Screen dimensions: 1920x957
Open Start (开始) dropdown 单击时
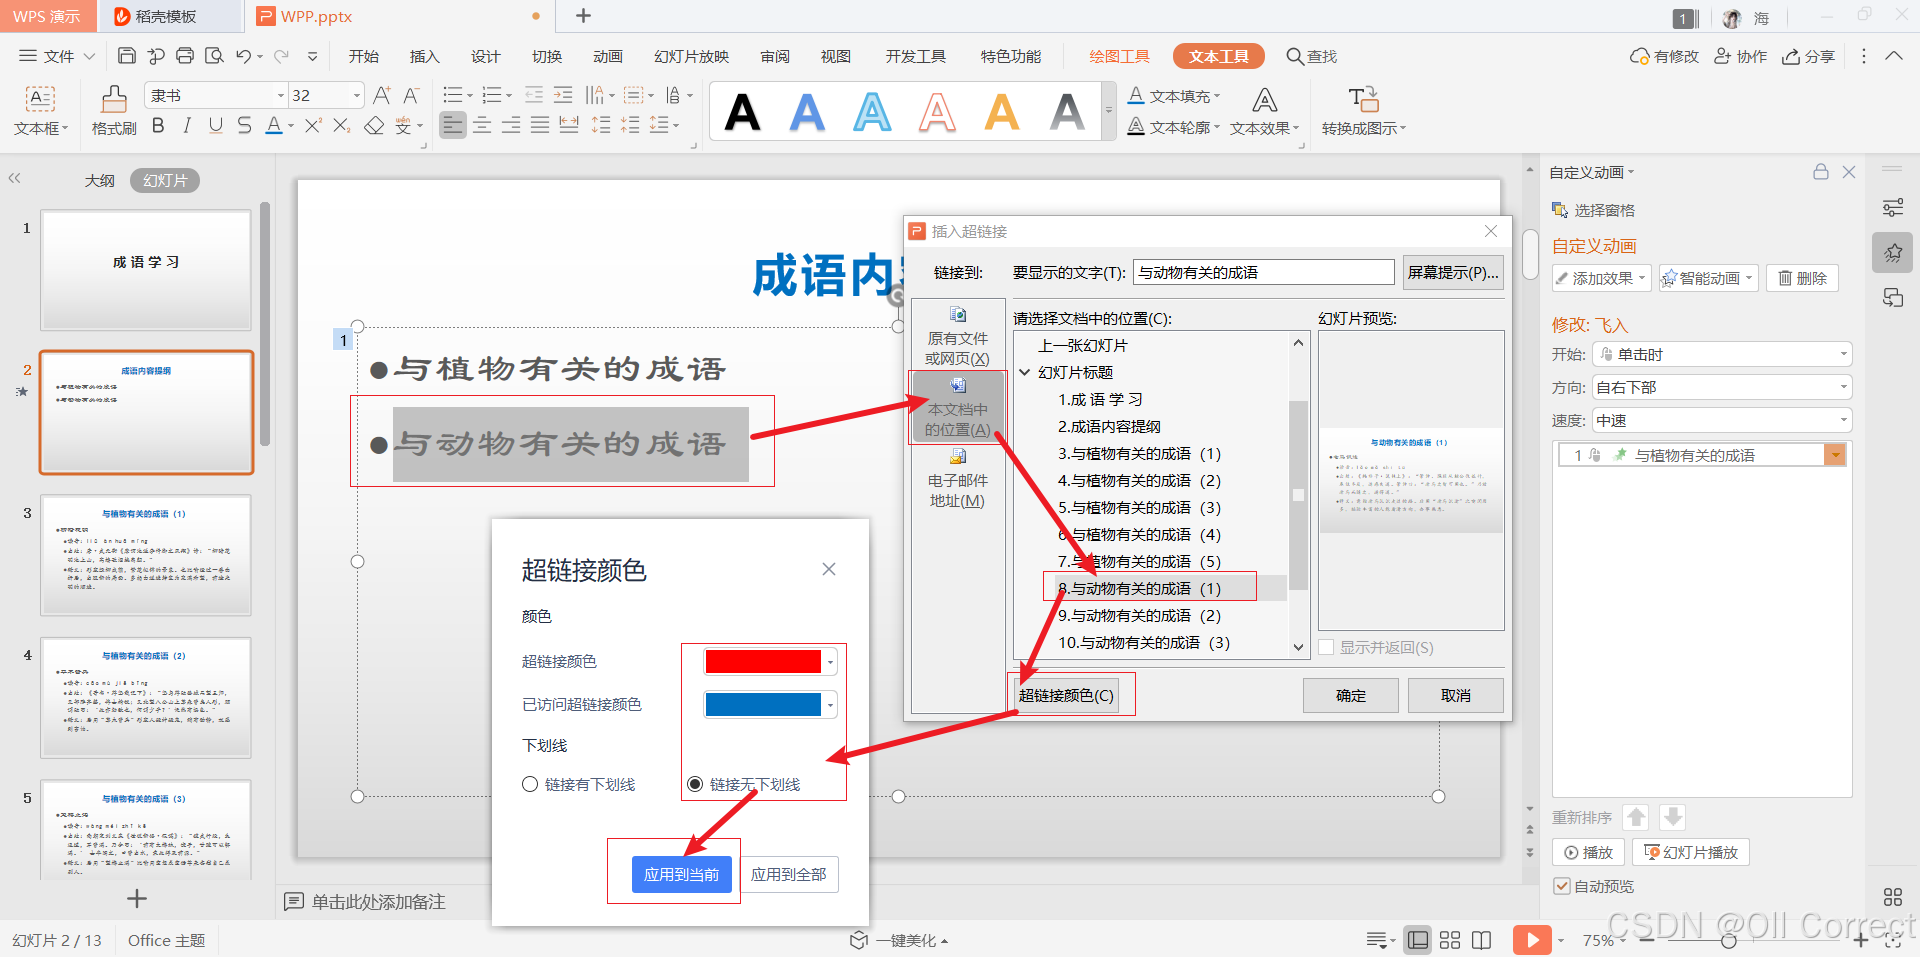click(x=1722, y=354)
